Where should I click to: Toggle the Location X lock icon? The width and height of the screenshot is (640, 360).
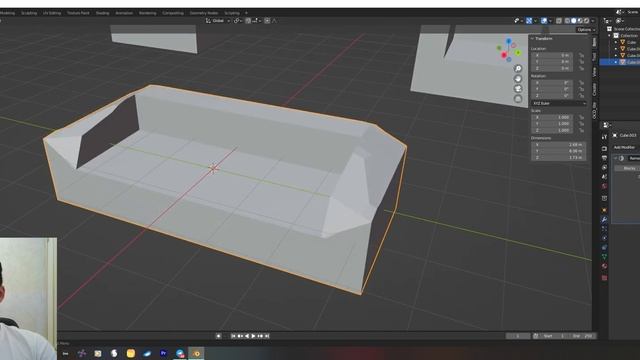click(581, 55)
